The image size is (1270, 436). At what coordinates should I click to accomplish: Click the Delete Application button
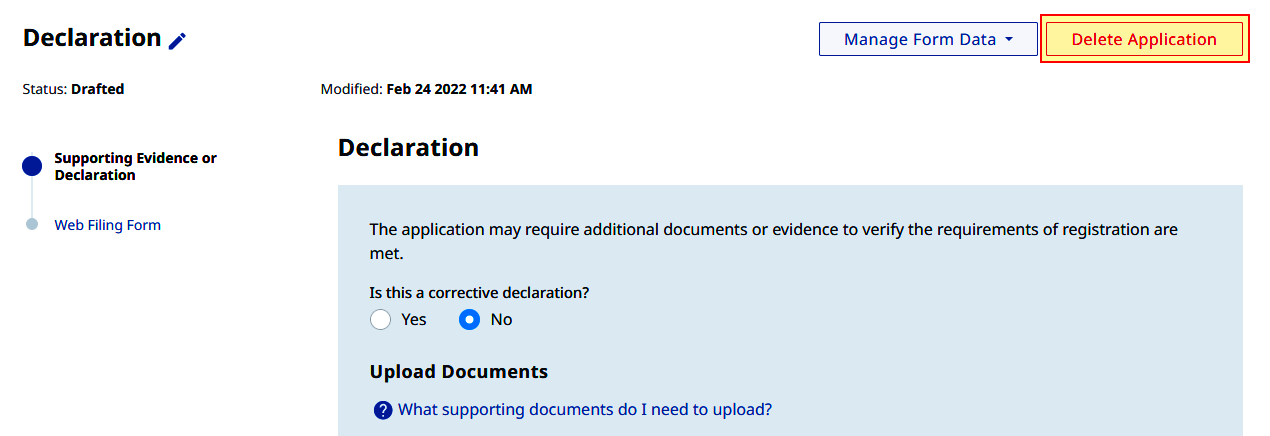(x=1144, y=39)
